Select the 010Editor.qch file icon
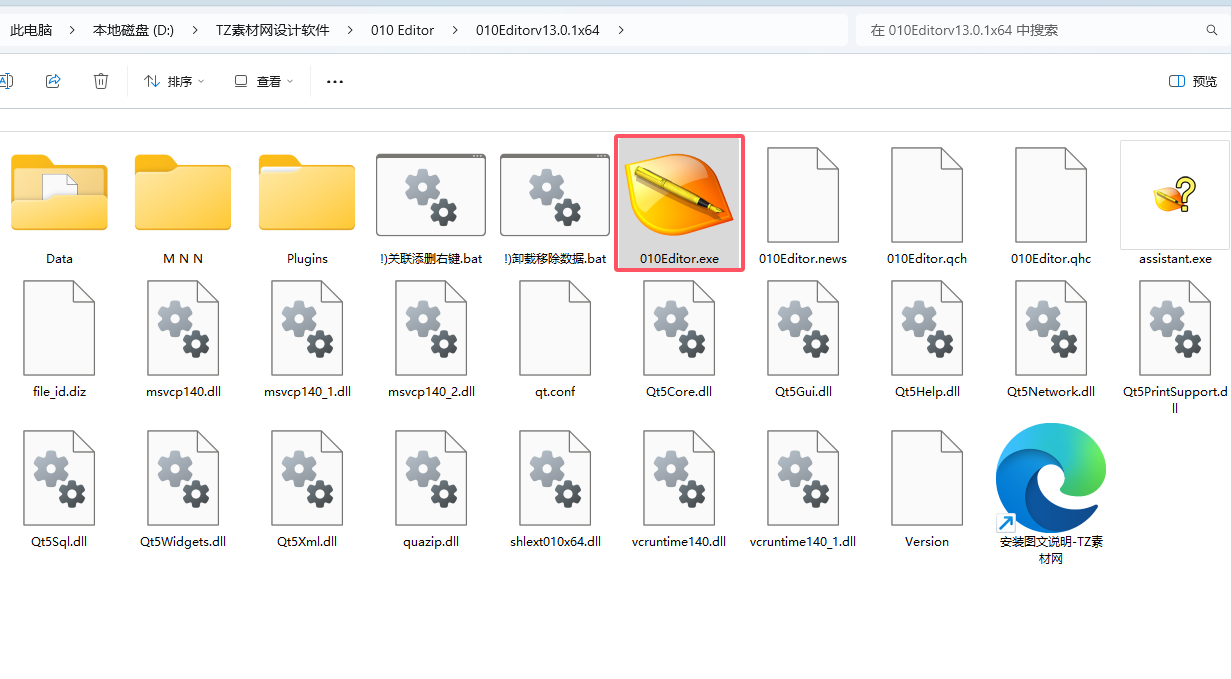The image size is (1231, 679). [x=927, y=194]
